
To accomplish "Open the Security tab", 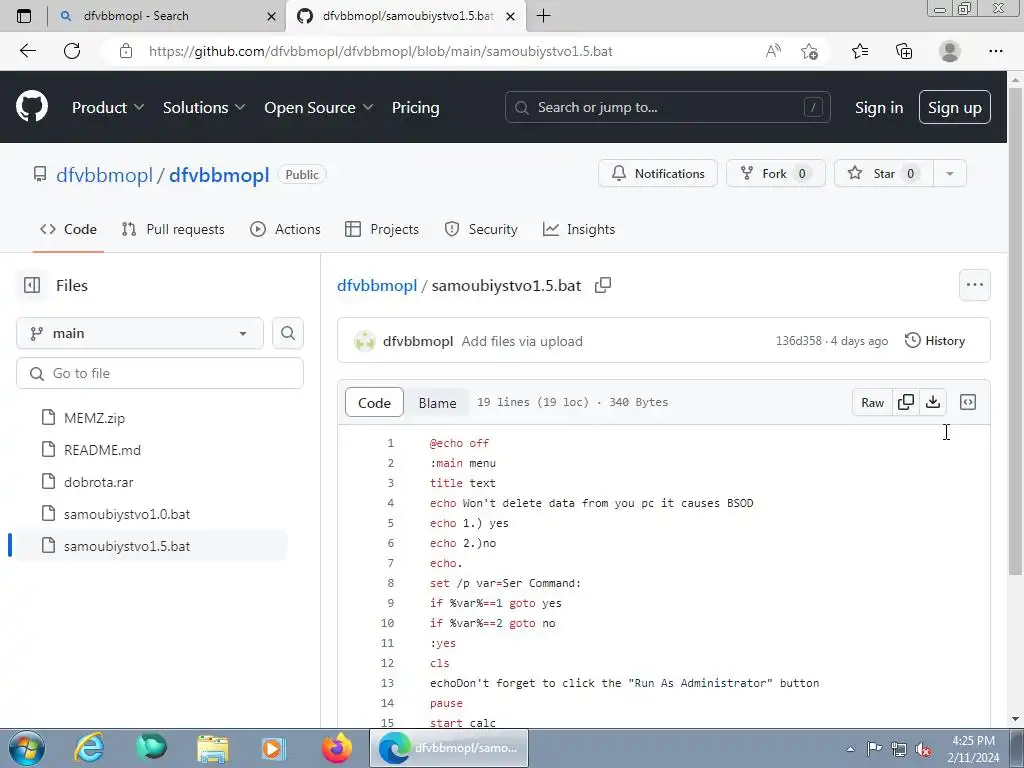I will (481, 229).
